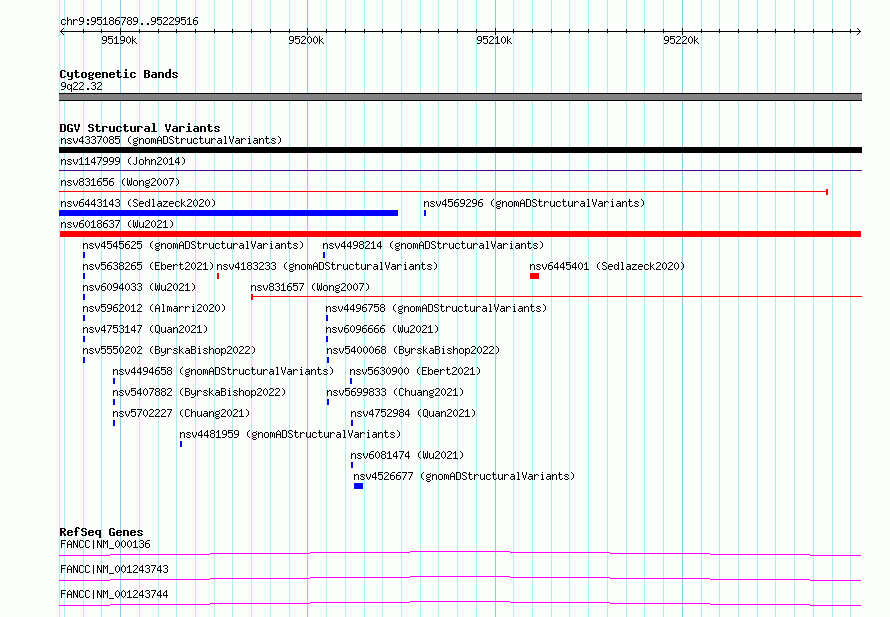Open the nsv5638265 (Ebert2021) label
The height and width of the screenshot is (617, 890).
pyautogui.click(x=148, y=266)
